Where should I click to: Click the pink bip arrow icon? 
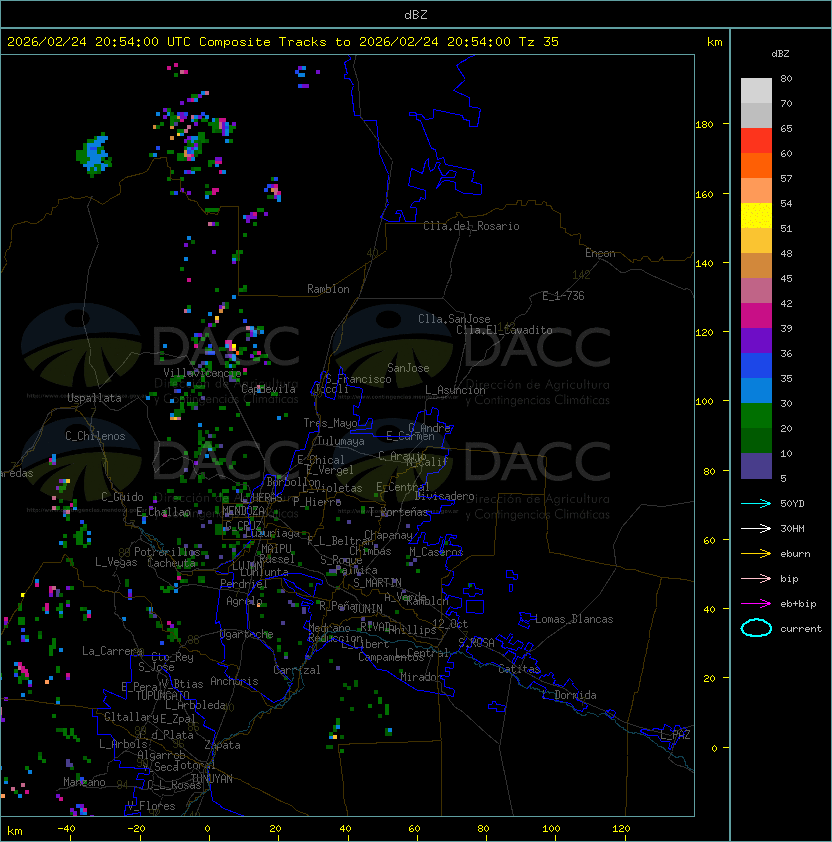(756, 578)
